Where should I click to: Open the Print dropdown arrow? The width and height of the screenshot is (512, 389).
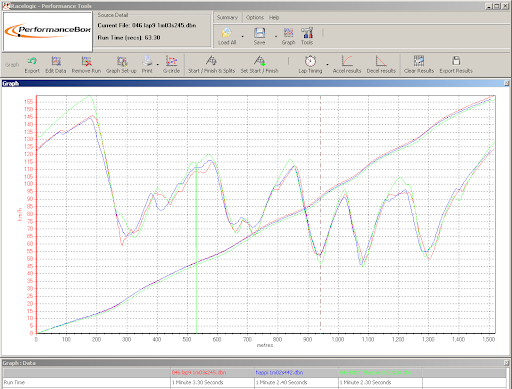pos(158,65)
